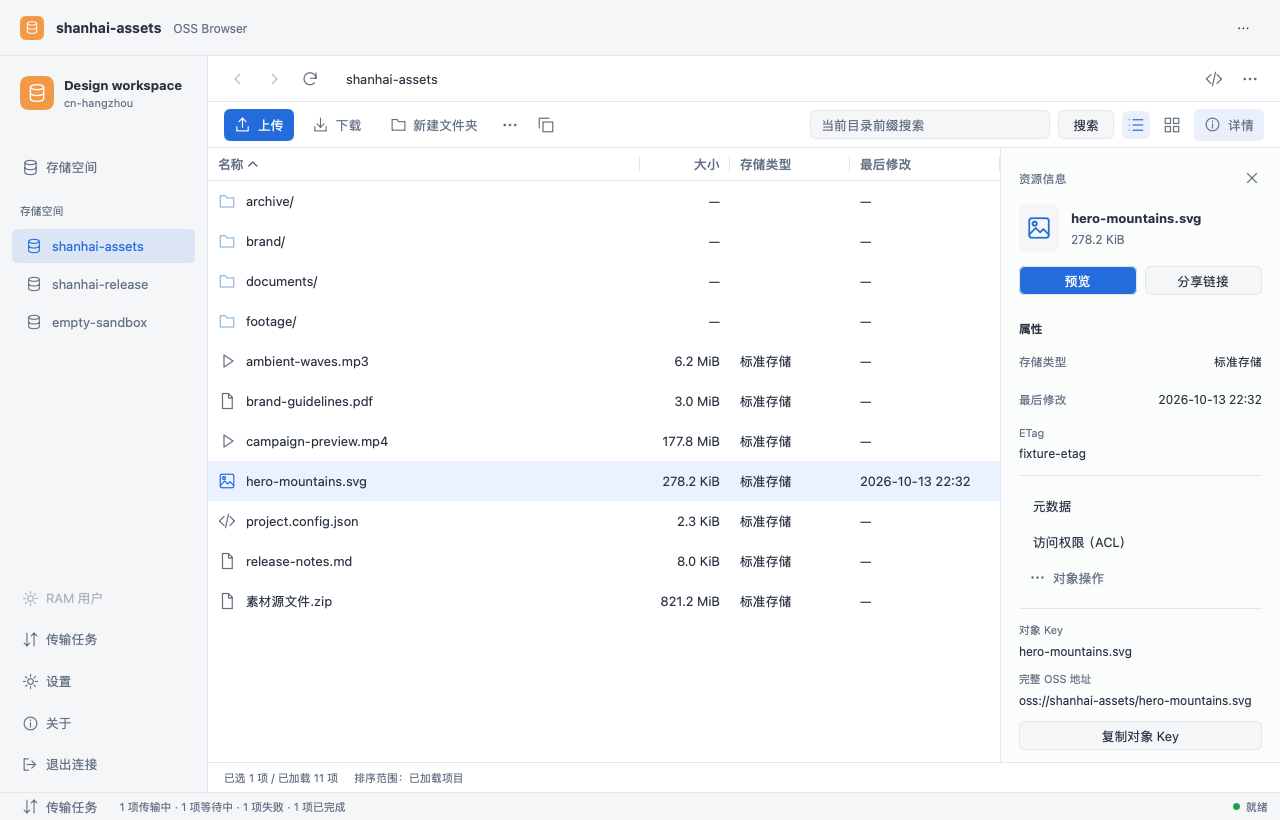Screen dimensions: 1280x820
Task: Click the download toolbar button
Action: pos(337,125)
